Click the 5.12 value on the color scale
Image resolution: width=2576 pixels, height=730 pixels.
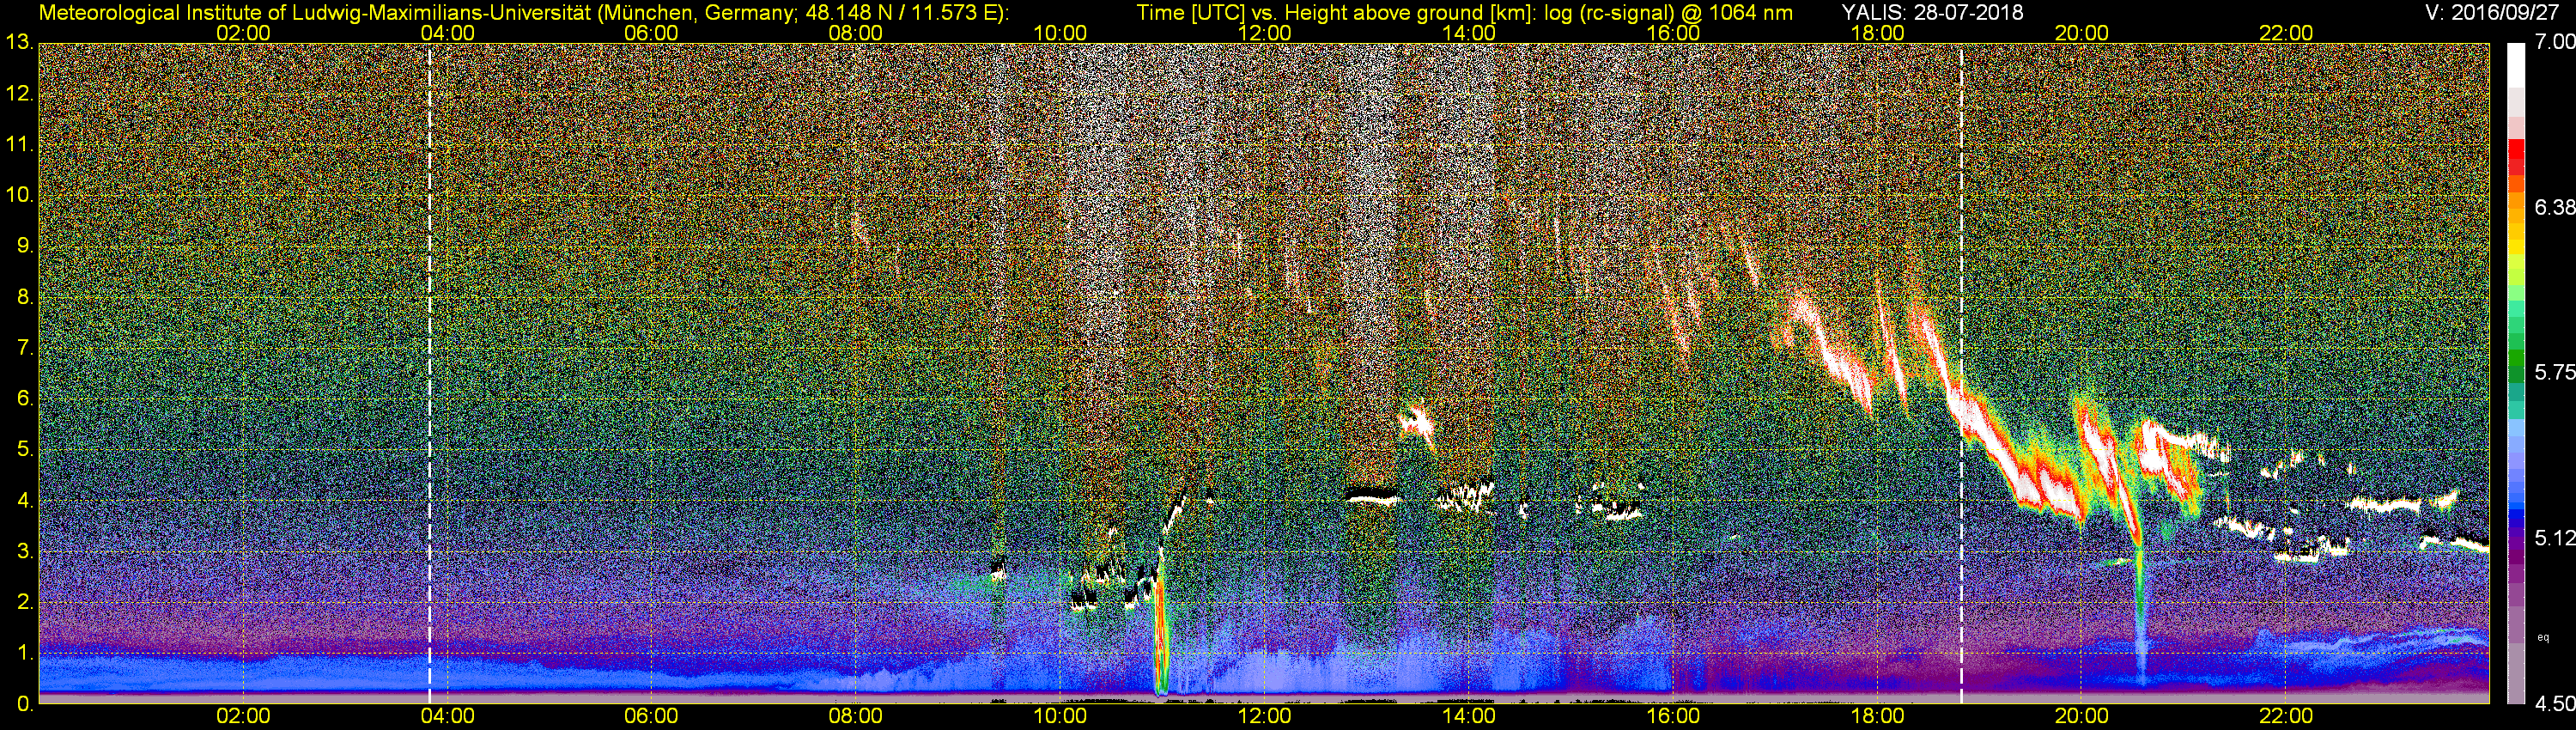coord(2554,538)
